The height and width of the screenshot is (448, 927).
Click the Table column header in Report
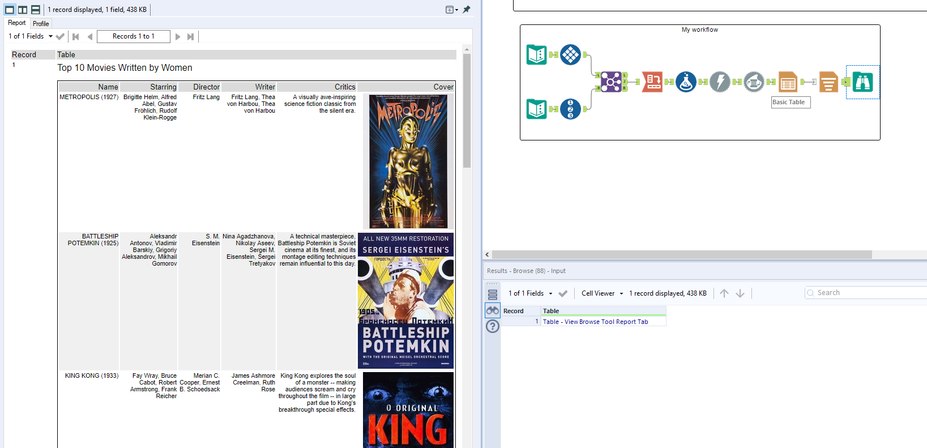[256, 54]
